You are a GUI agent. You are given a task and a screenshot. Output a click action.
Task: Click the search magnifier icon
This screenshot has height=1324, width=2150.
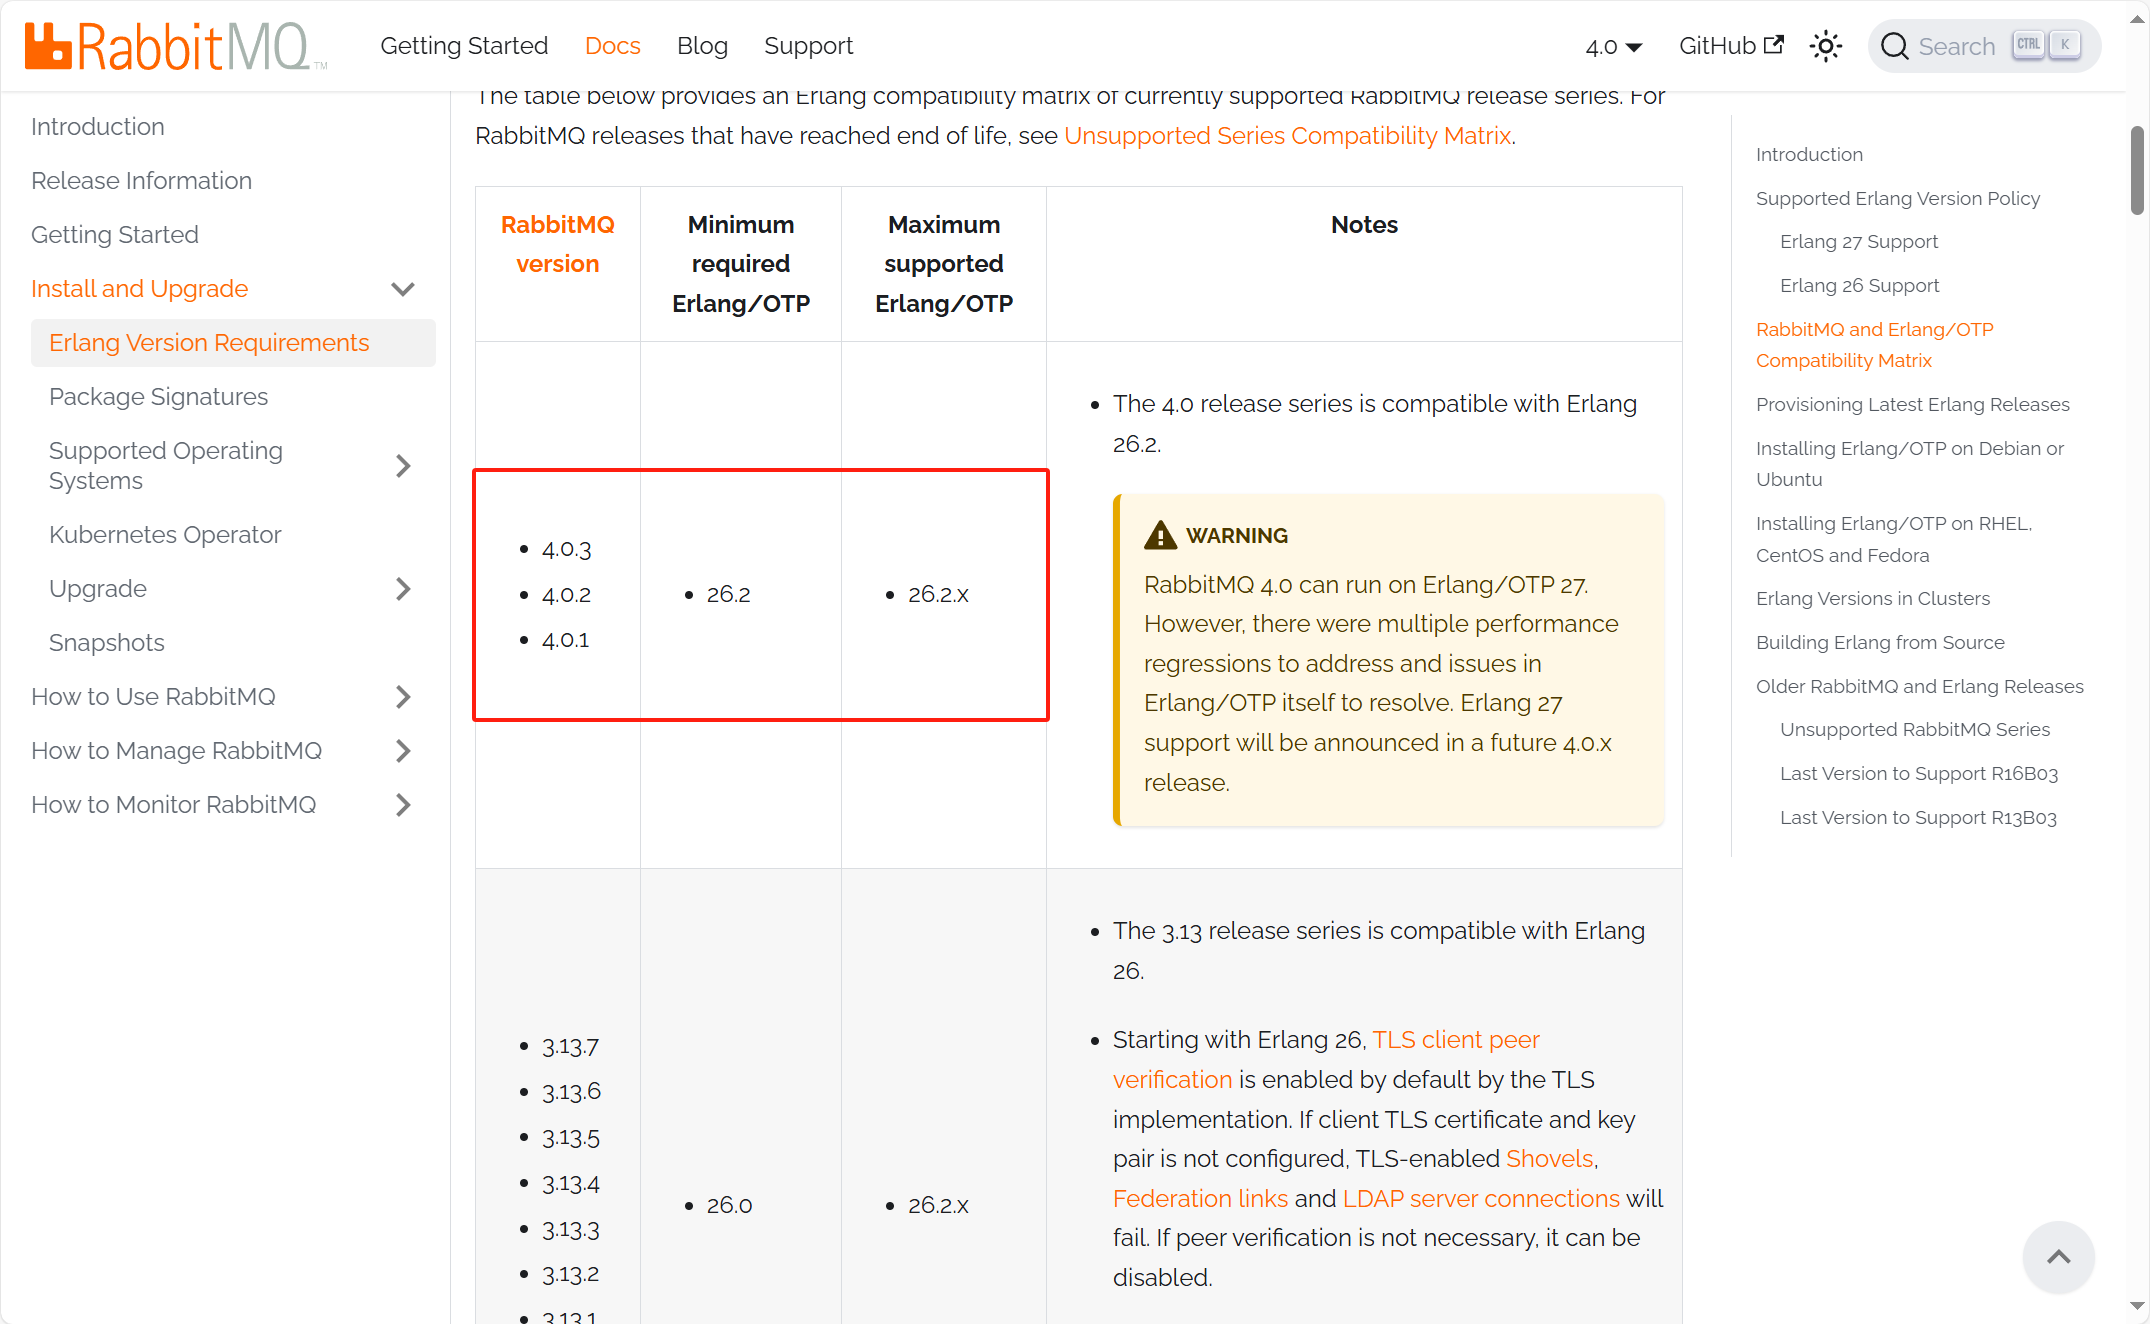click(1895, 46)
